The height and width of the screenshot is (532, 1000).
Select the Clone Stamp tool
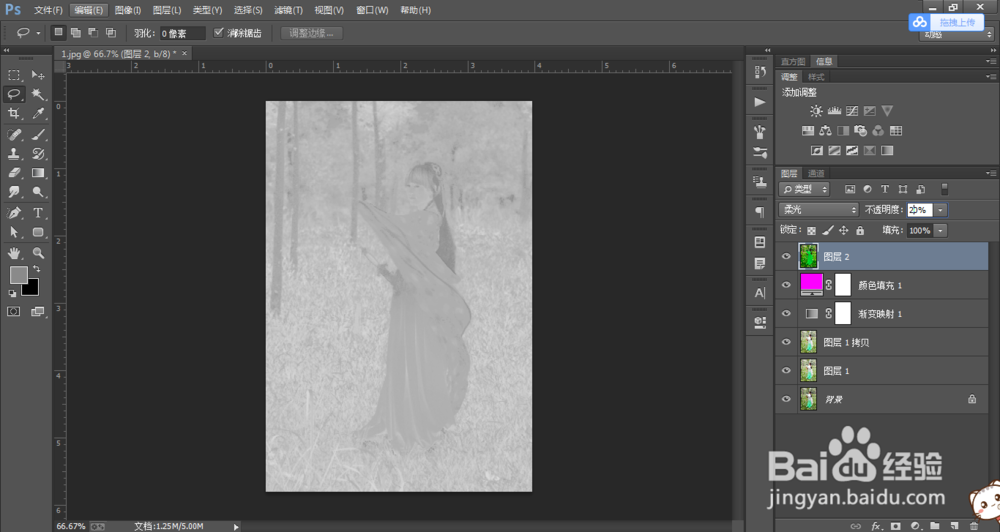pos(14,154)
